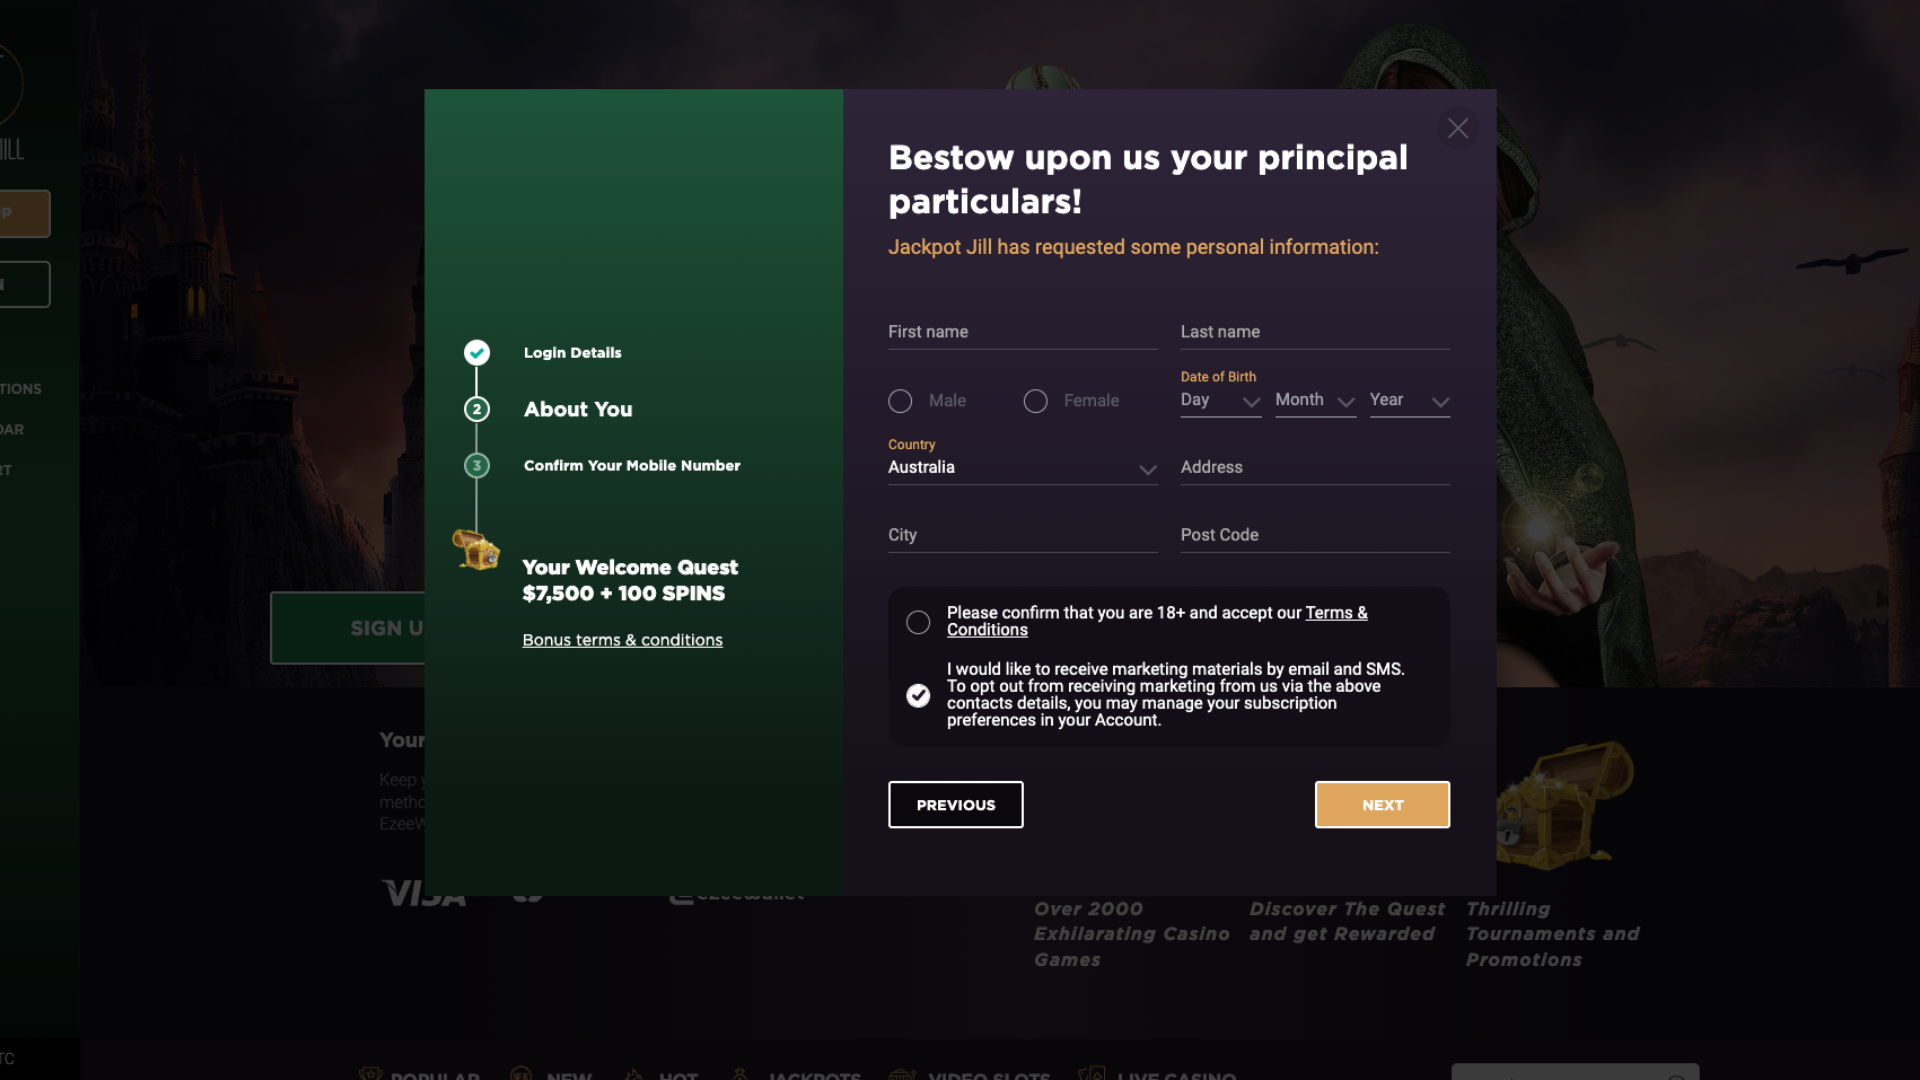Expand the Country dropdown showing Australia
Image resolution: width=1920 pixels, height=1080 pixels.
(x=1022, y=468)
